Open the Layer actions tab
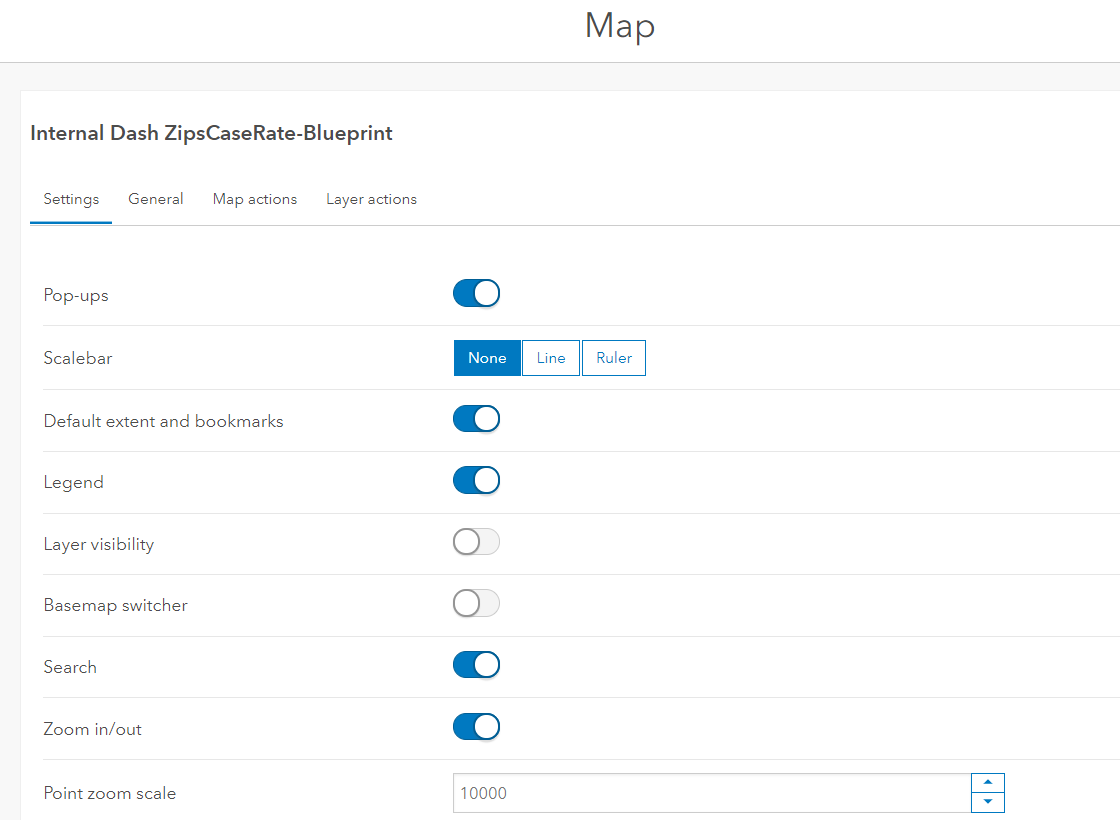The image size is (1120, 820). point(371,199)
